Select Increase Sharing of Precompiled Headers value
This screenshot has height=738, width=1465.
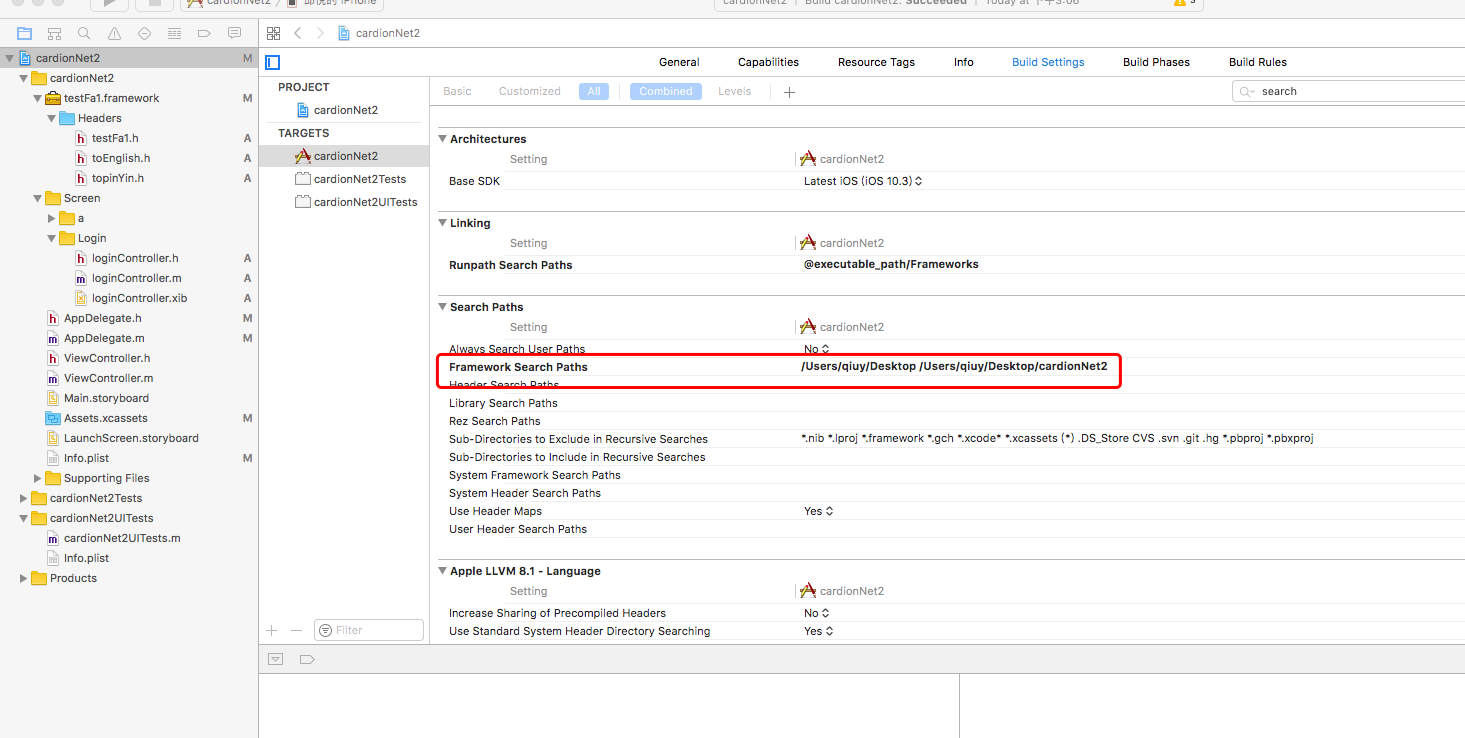point(817,613)
